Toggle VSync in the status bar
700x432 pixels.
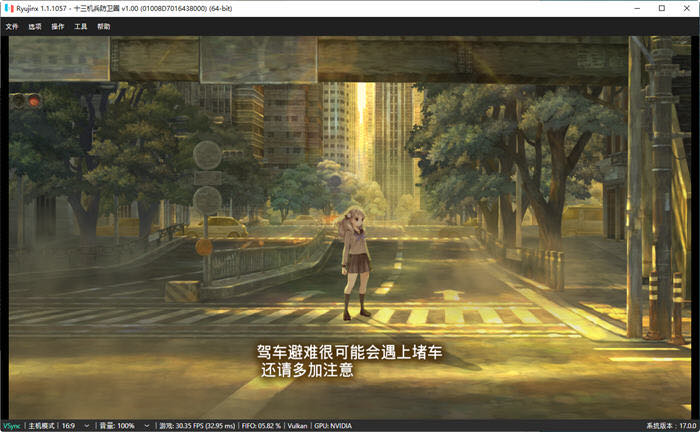tap(12, 425)
